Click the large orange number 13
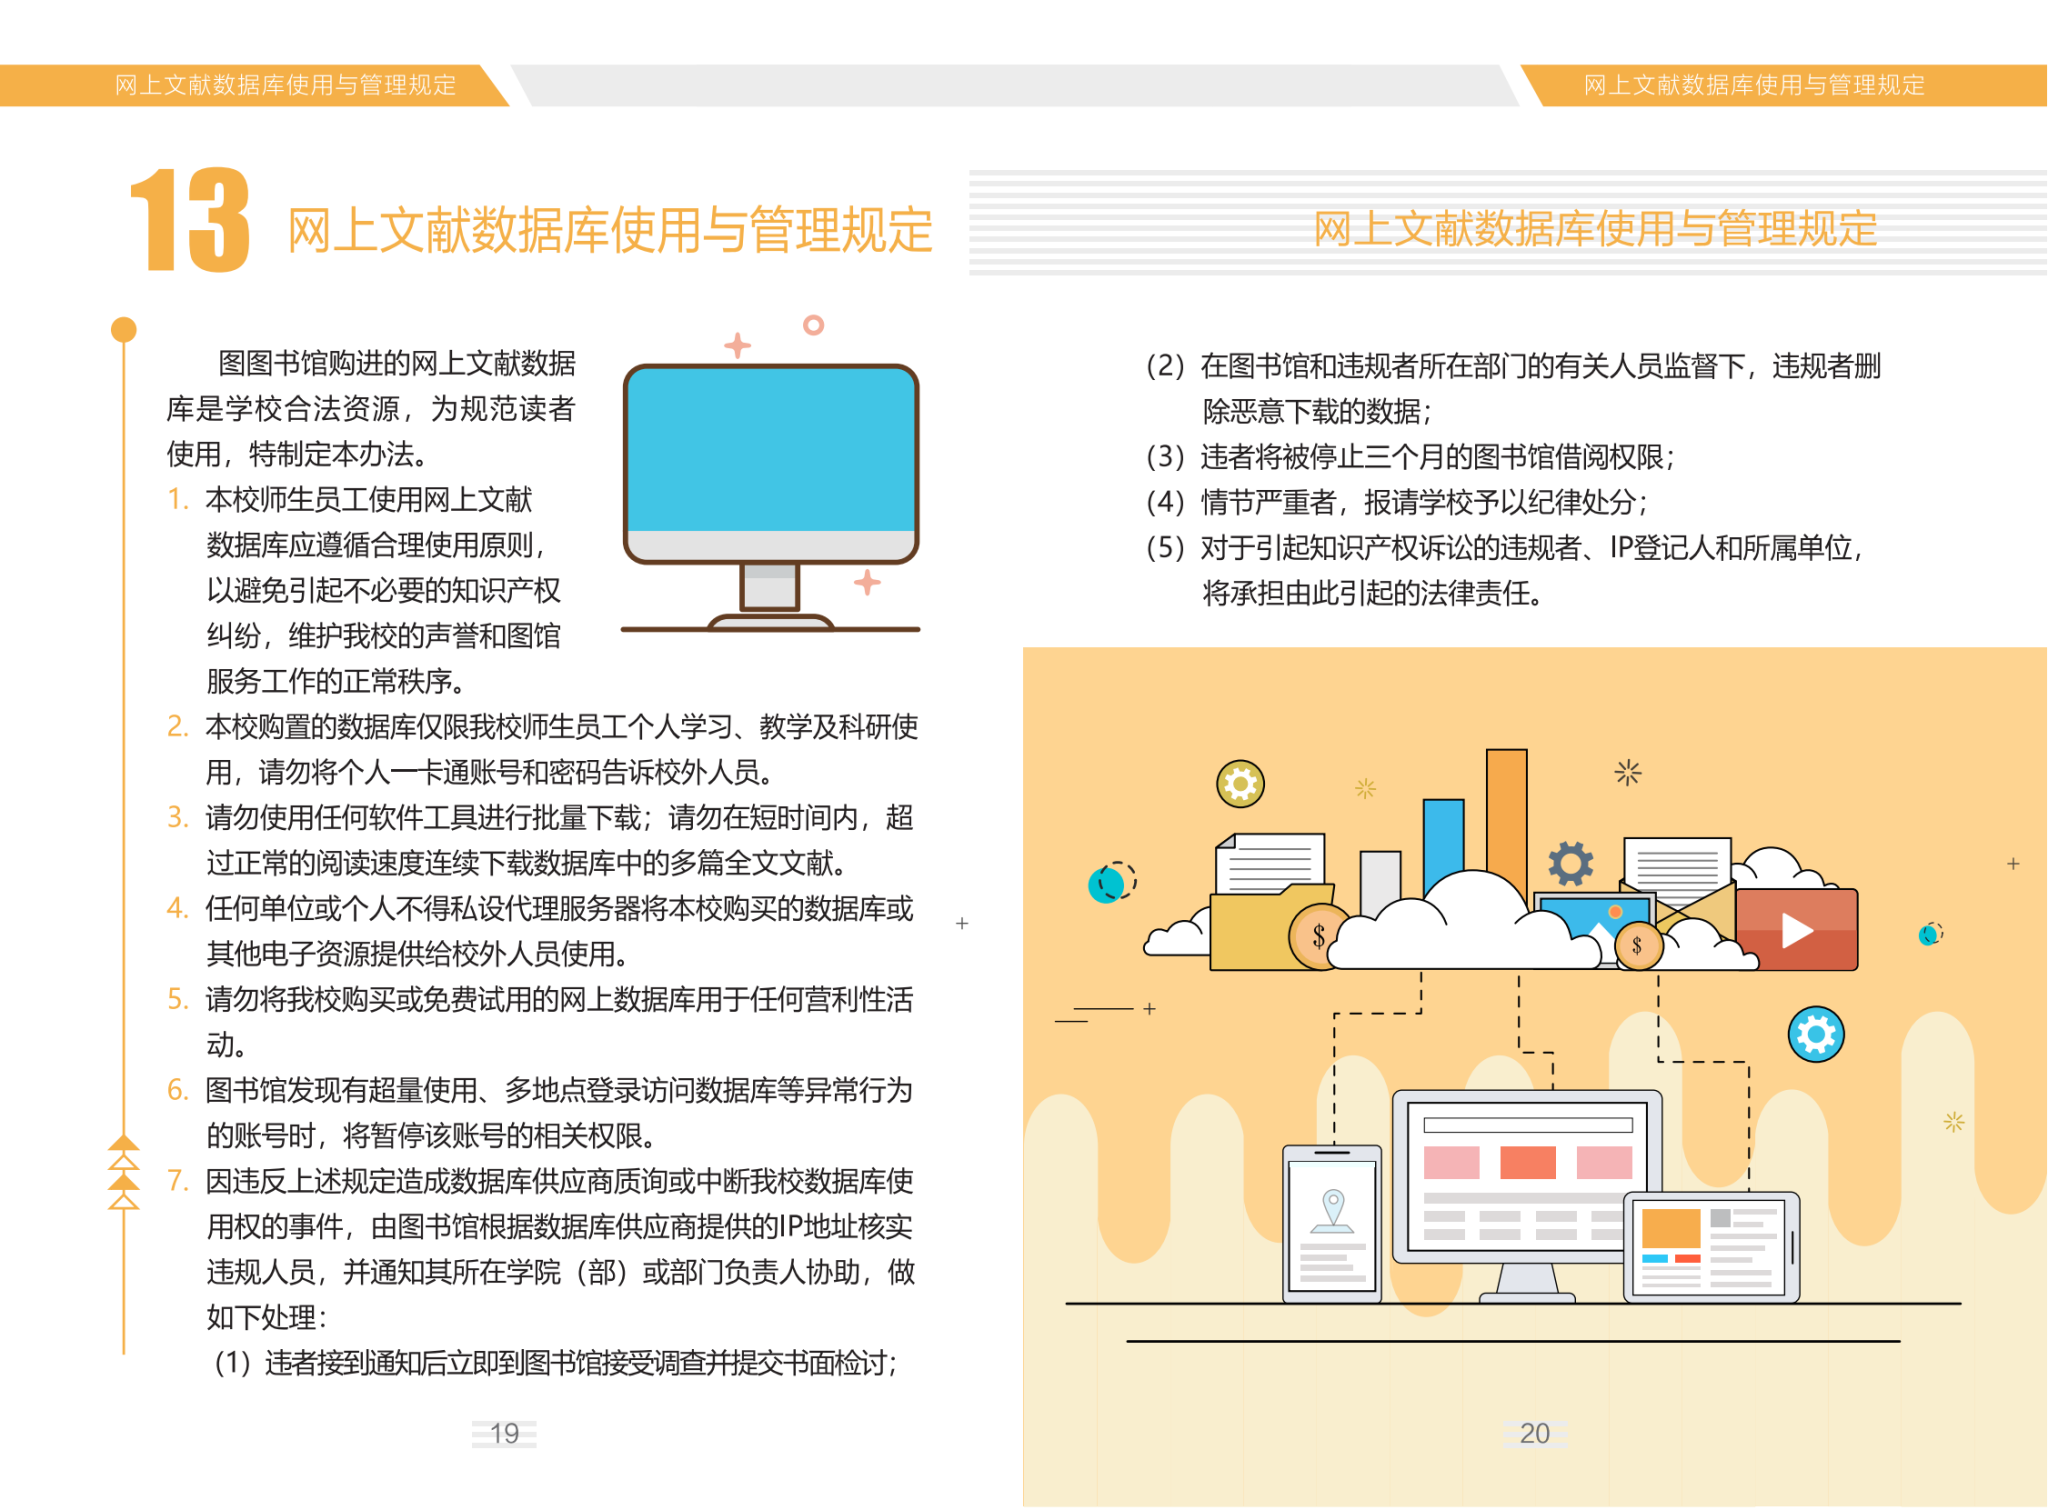The height and width of the screenshot is (1510, 2048). (190, 221)
